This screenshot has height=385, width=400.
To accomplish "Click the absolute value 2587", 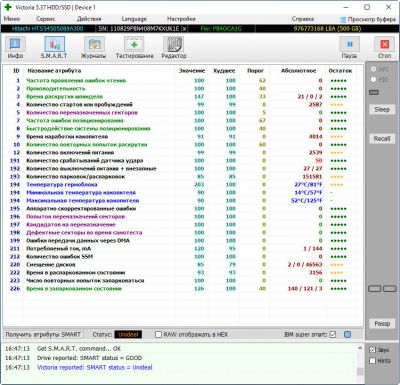I will (315, 104).
